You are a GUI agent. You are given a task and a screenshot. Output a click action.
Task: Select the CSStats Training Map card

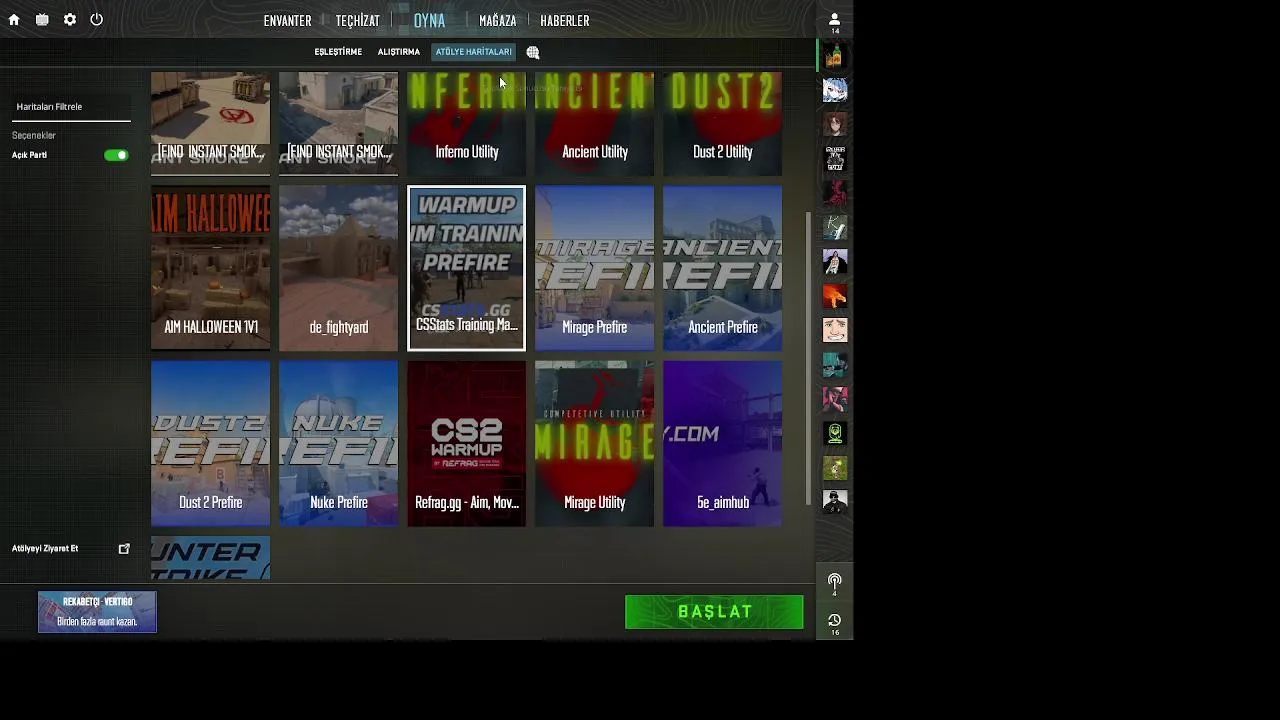[466, 268]
